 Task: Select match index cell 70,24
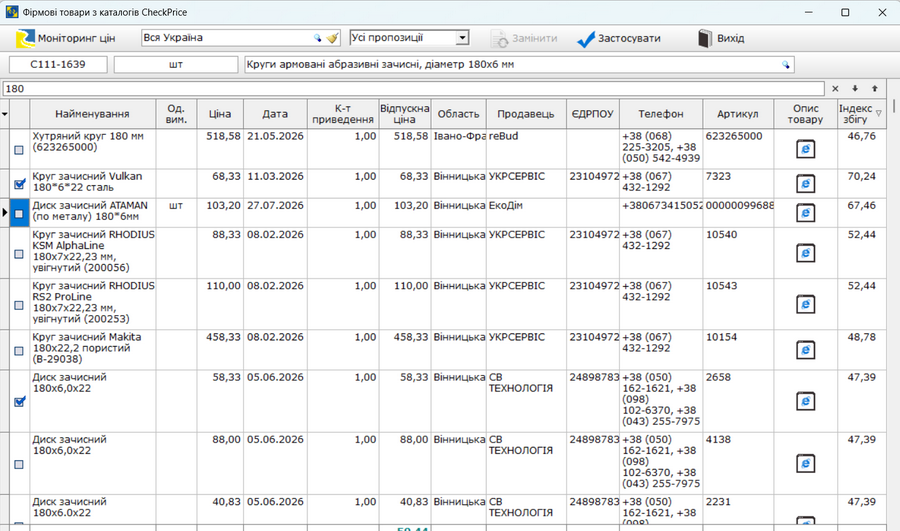(x=861, y=183)
